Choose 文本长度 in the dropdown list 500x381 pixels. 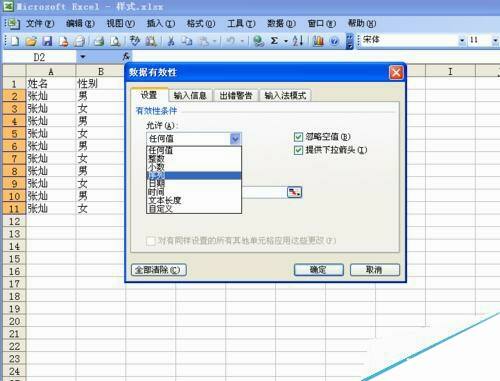[x=194, y=200]
